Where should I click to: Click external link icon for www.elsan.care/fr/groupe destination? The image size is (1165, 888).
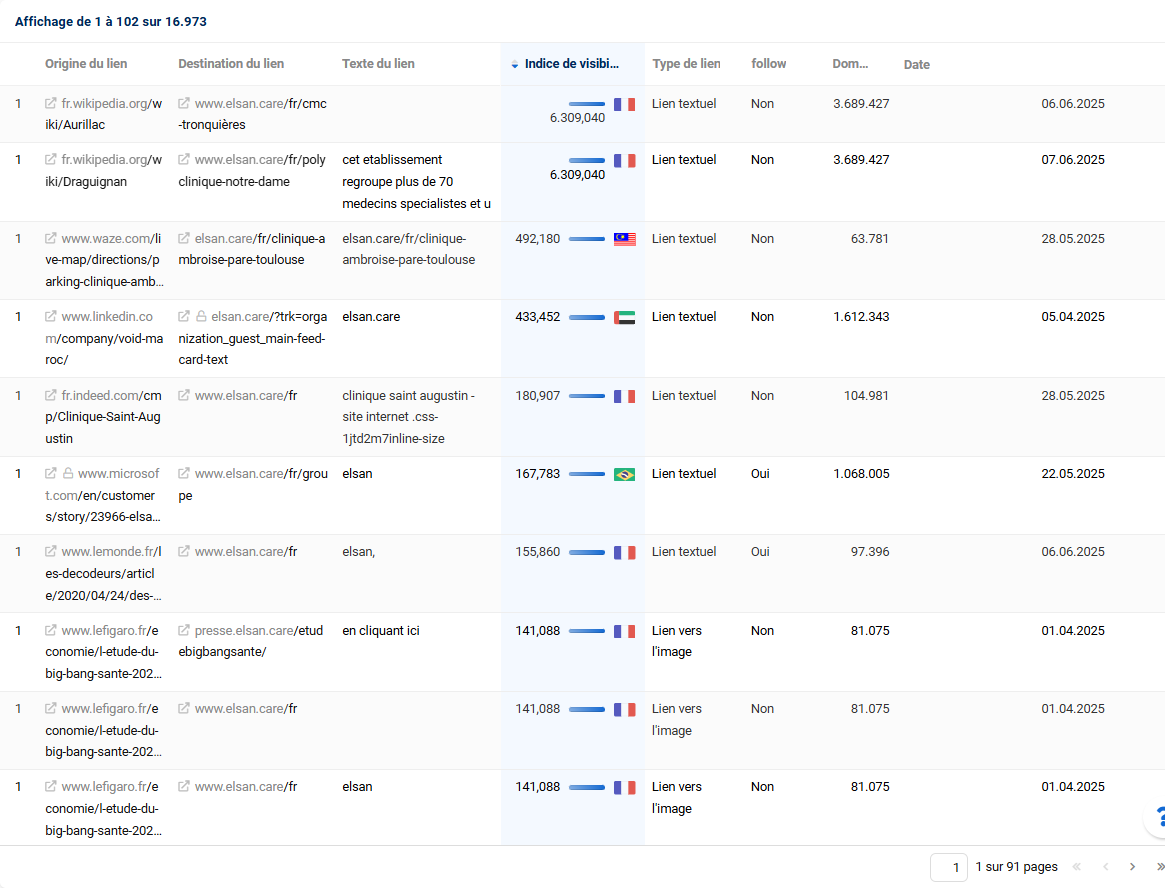coord(184,473)
